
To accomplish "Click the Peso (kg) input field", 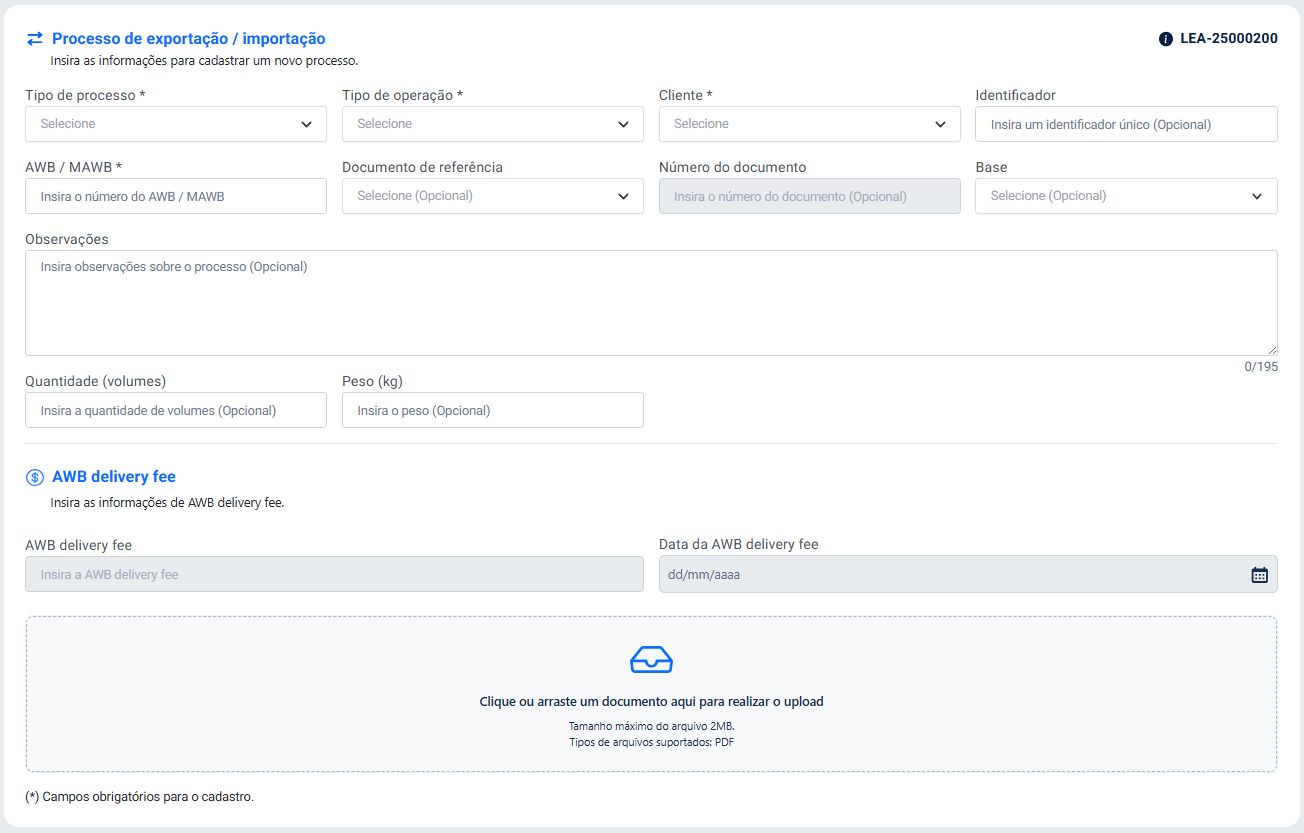I will (493, 410).
